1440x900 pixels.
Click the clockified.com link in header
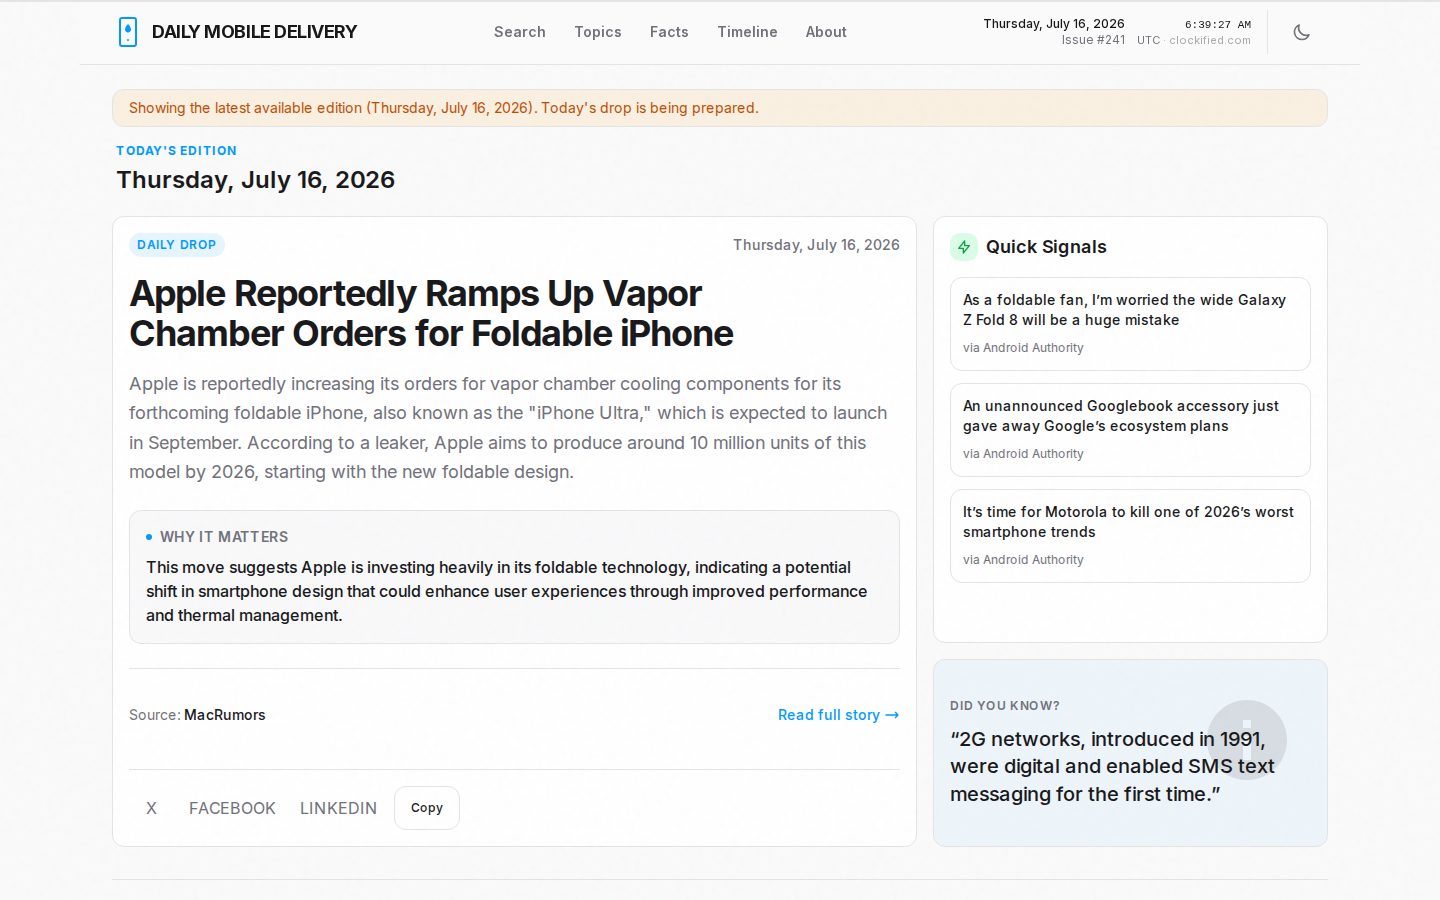tap(1210, 40)
